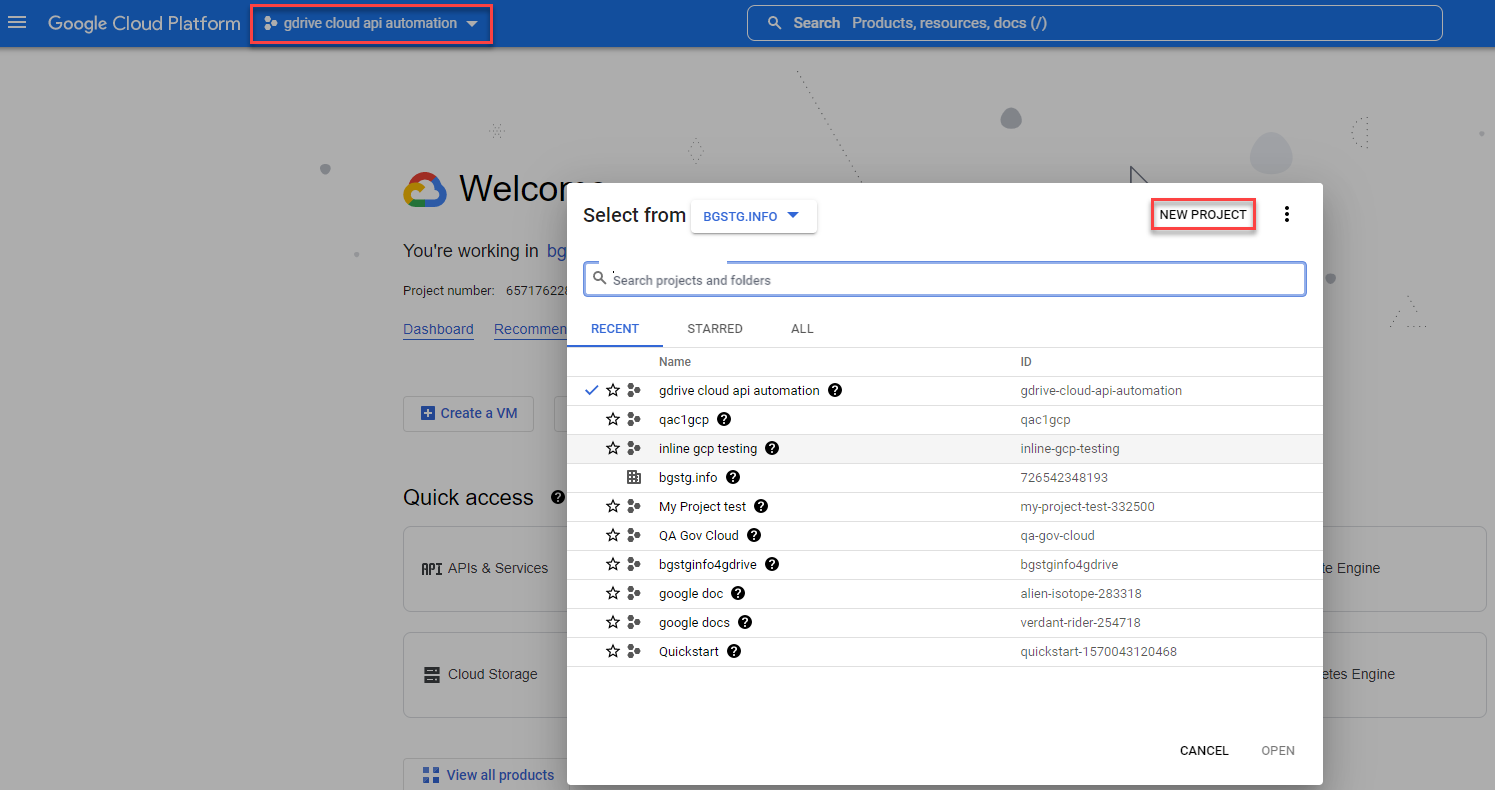Click the project icon beside Quickstart
1495x790 pixels.
click(x=633, y=652)
